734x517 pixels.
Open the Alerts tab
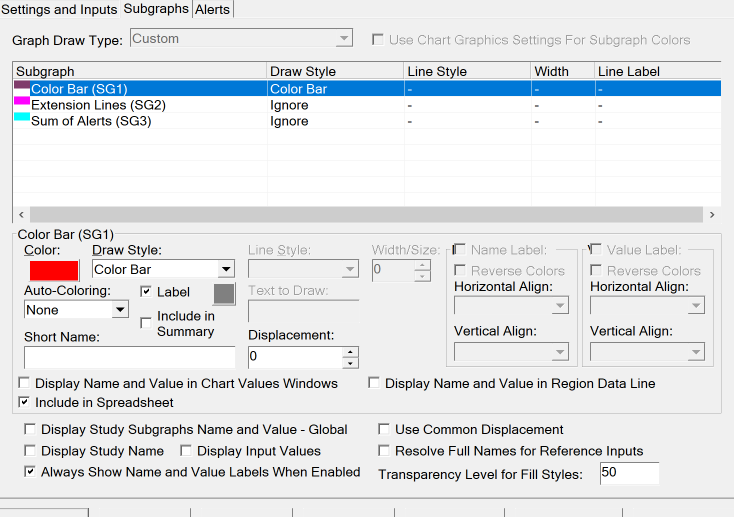click(212, 9)
